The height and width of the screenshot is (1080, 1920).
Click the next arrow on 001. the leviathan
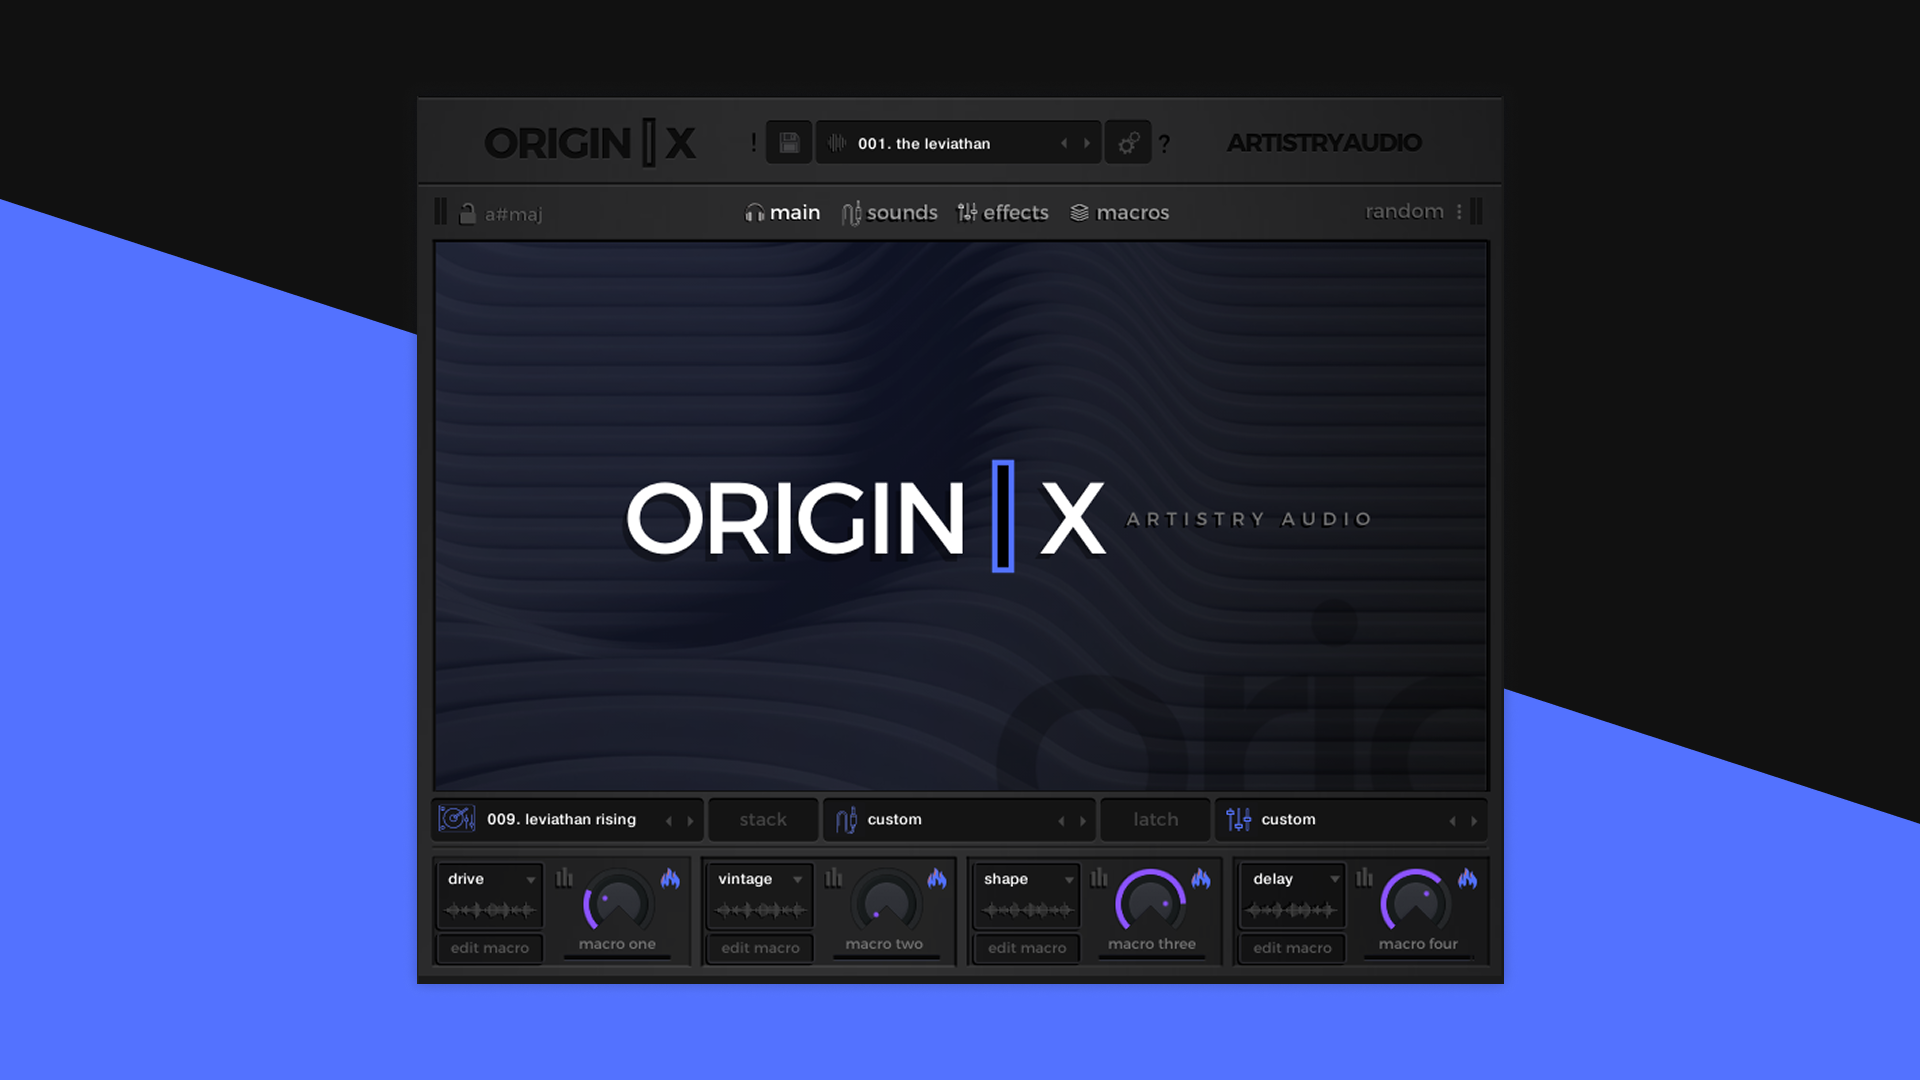point(1086,142)
